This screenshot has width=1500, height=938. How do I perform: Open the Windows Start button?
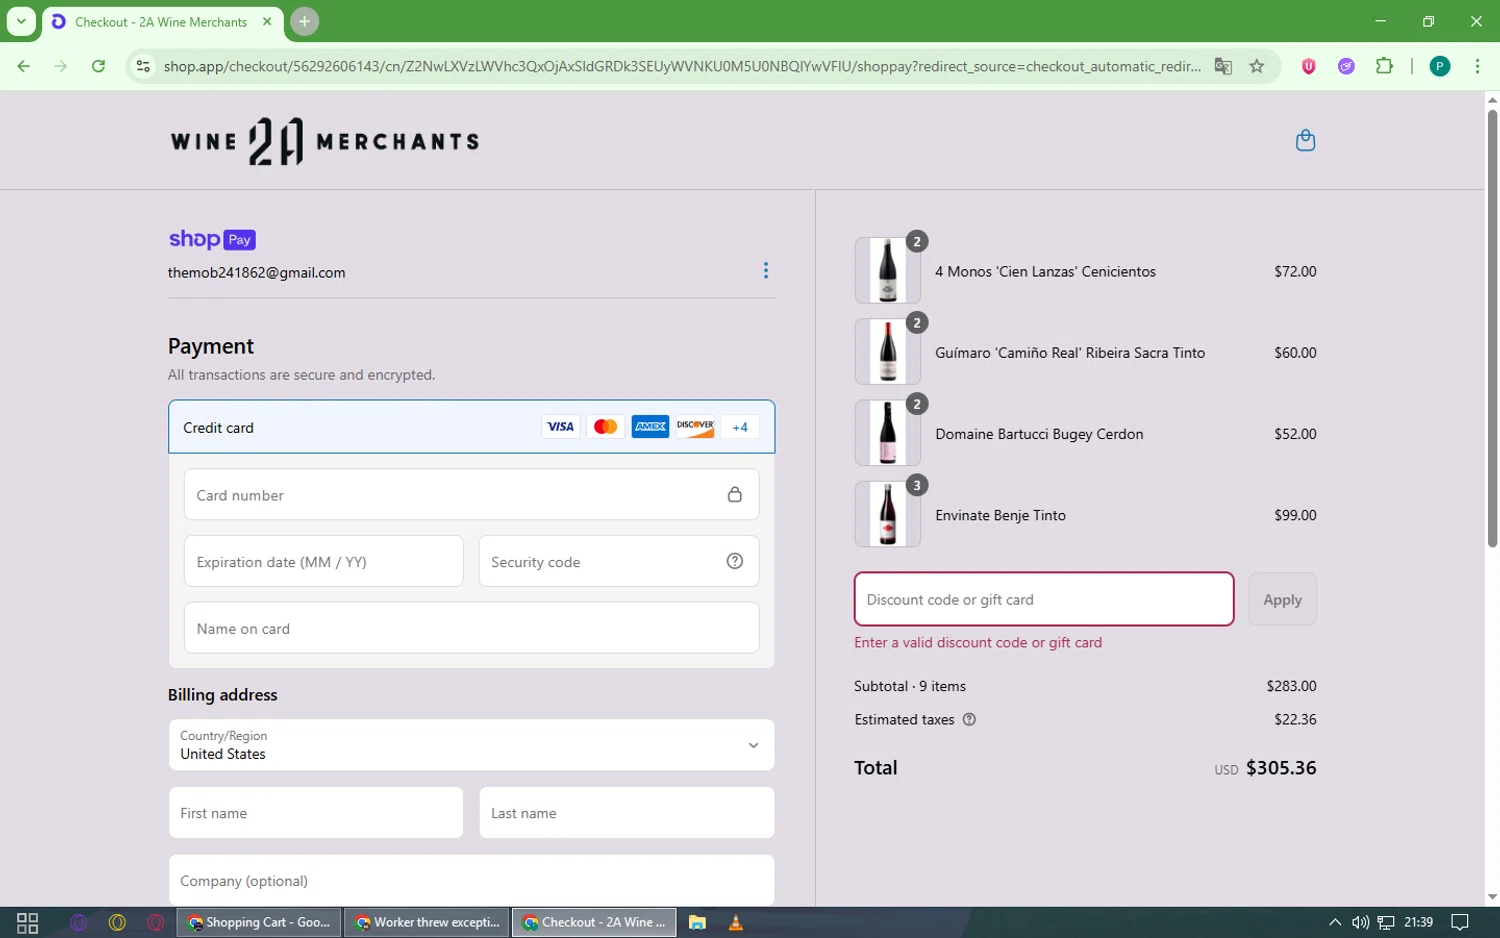click(x=27, y=922)
